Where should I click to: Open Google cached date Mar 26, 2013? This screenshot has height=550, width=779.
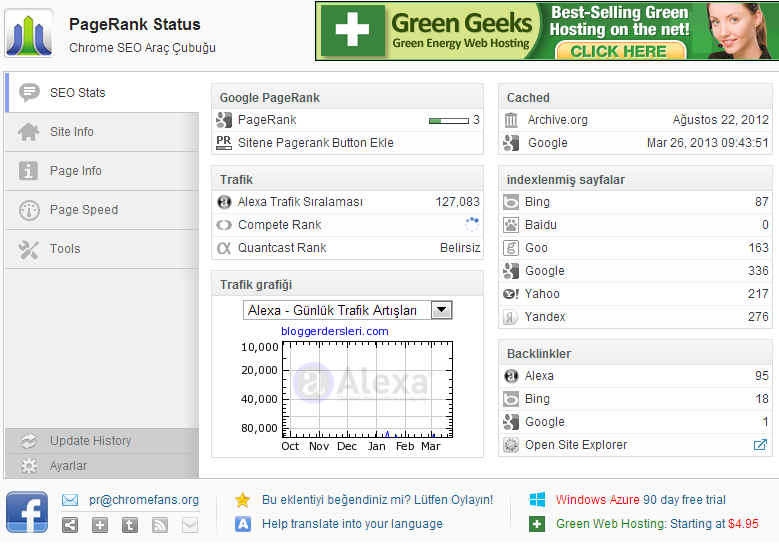(707, 143)
